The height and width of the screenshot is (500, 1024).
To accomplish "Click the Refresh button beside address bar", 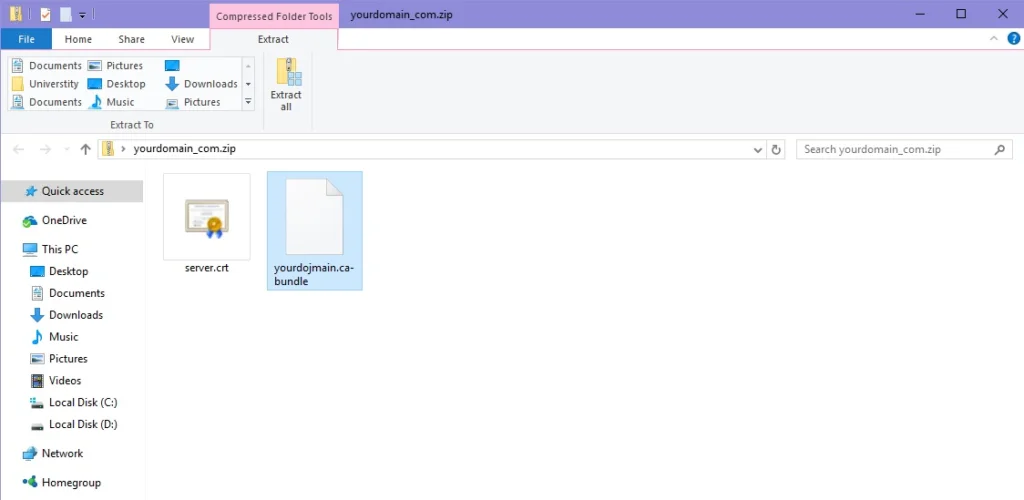I will pos(776,149).
